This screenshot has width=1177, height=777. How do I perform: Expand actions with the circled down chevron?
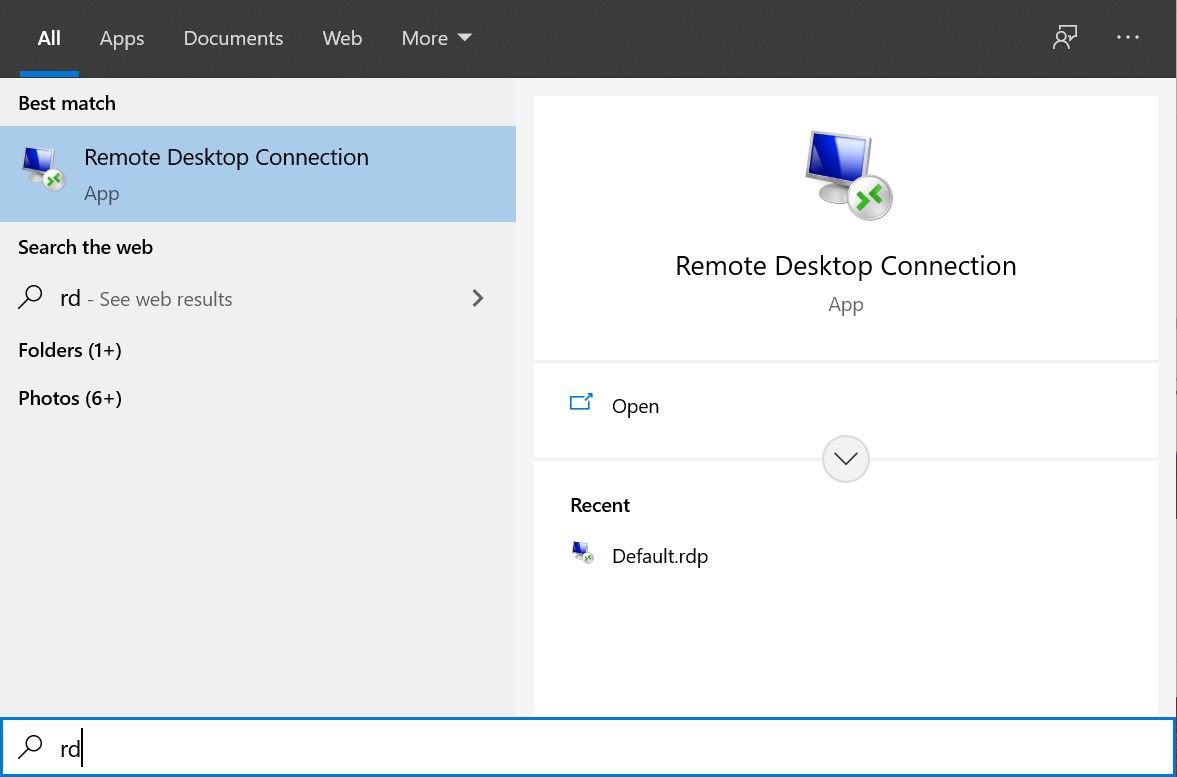pos(846,459)
